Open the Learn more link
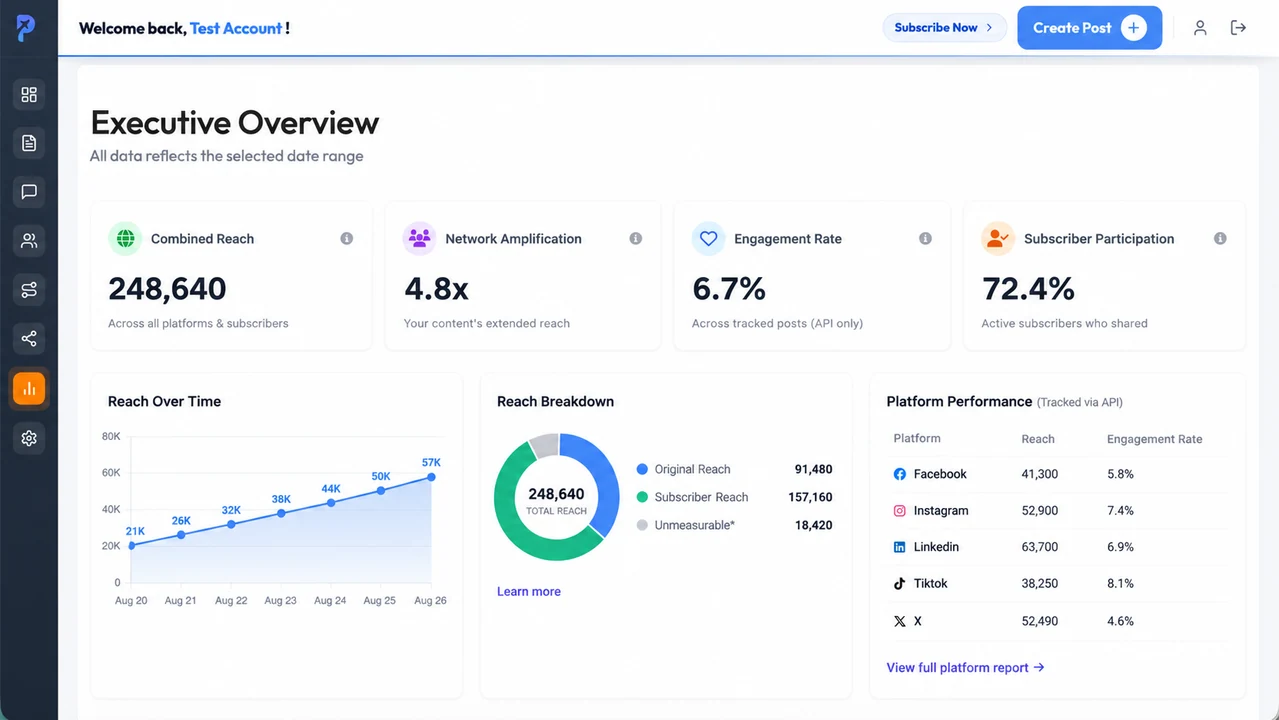Image resolution: width=1279 pixels, height=720 pixels. tap(529, 591)
